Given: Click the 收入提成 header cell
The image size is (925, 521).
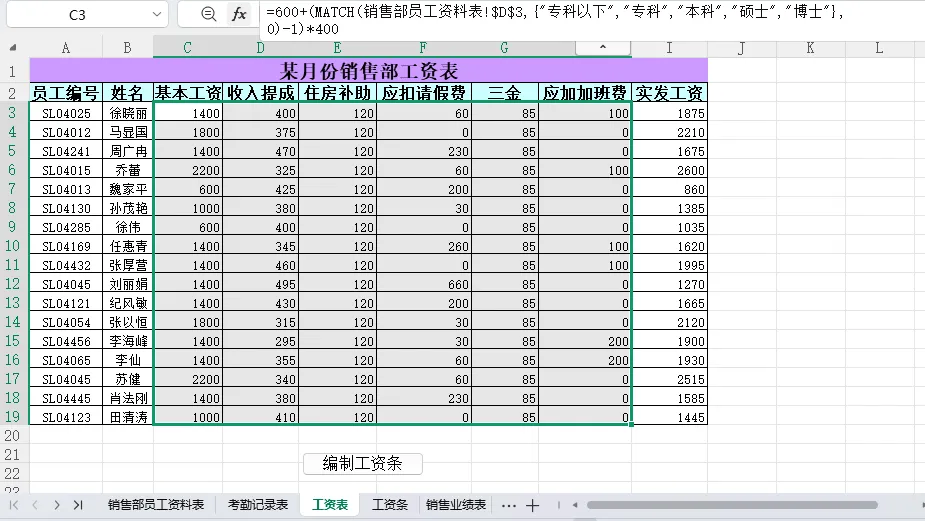Looking at the screenshot, I should (x=260, y=93).
